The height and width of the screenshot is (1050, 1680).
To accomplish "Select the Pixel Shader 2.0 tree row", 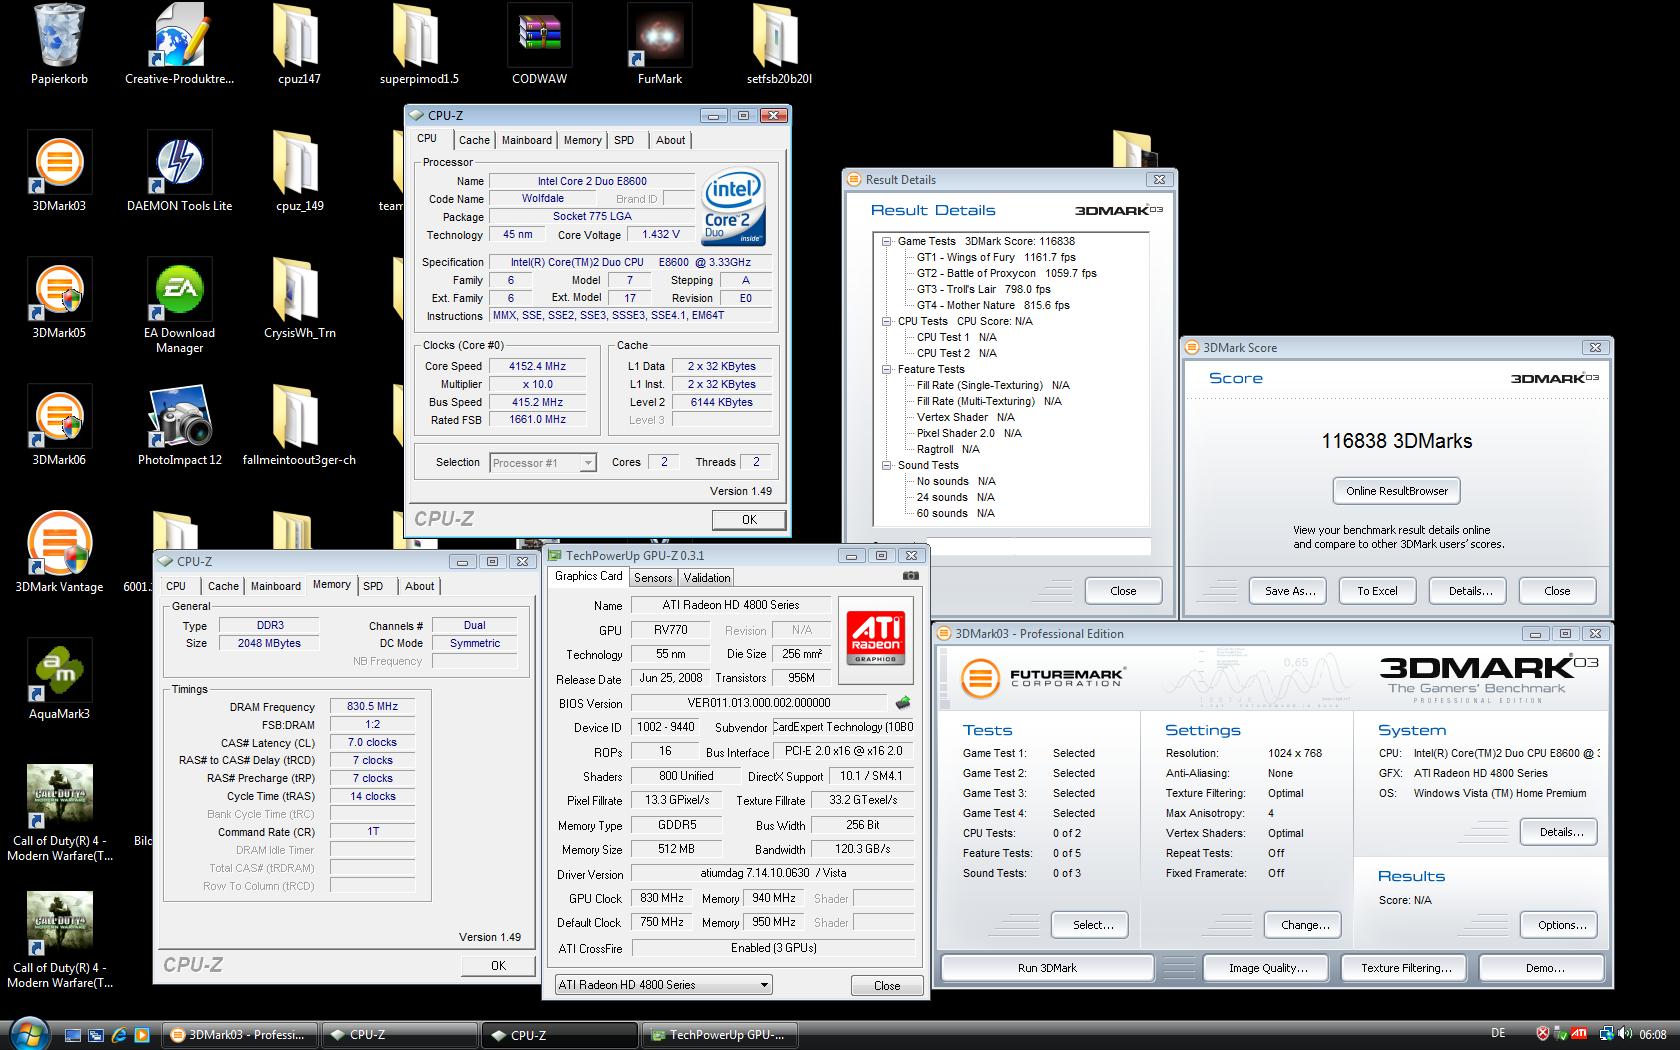I will click(969, 433).
